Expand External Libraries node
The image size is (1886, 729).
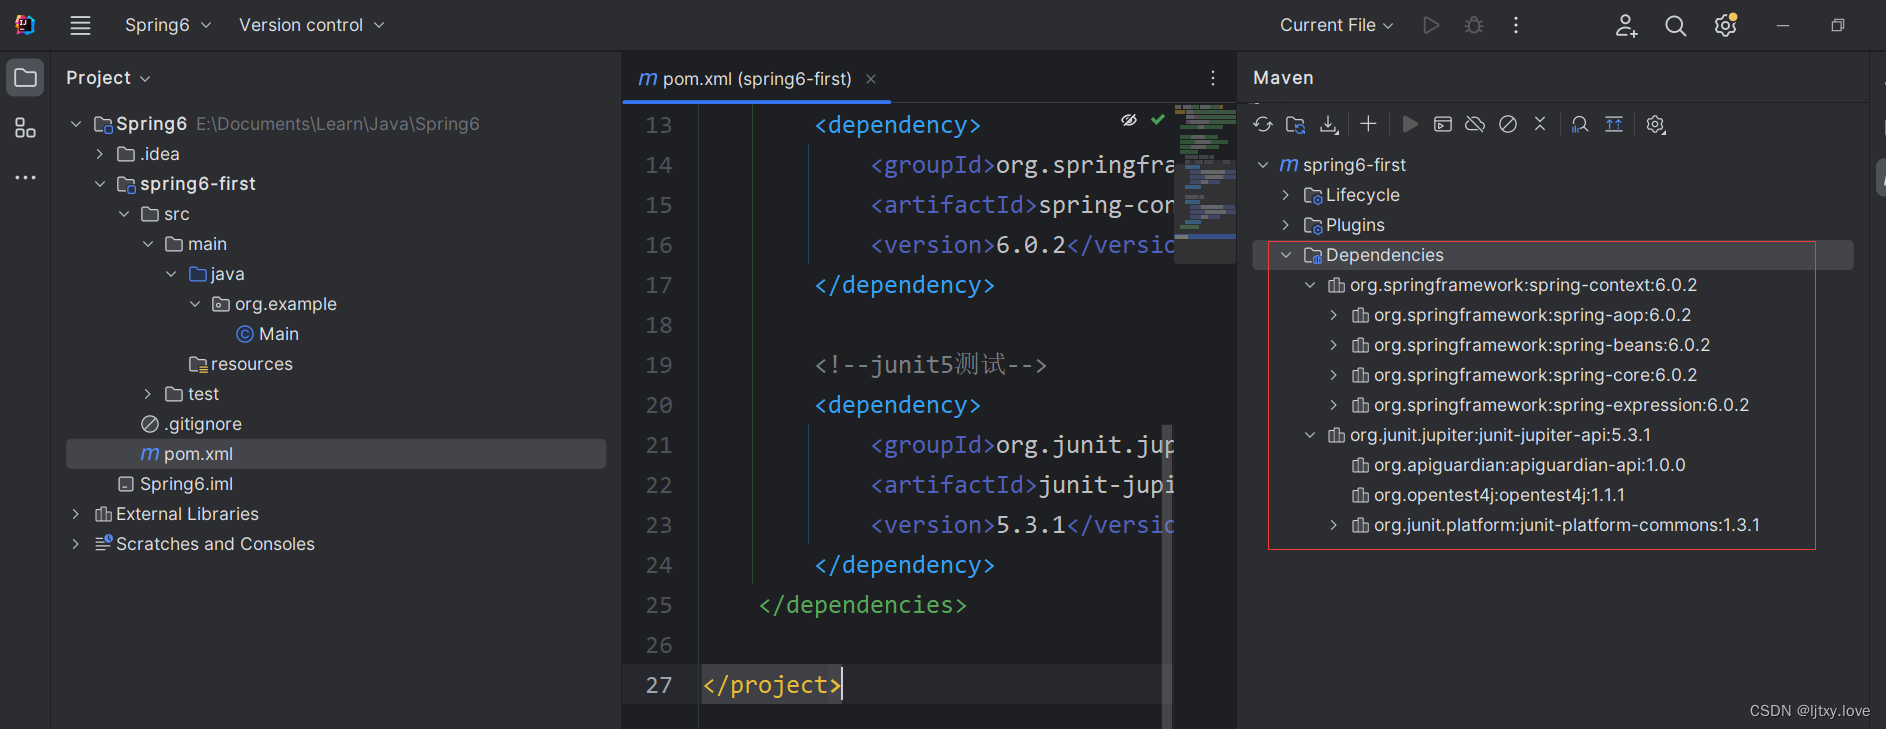(76, 514)
